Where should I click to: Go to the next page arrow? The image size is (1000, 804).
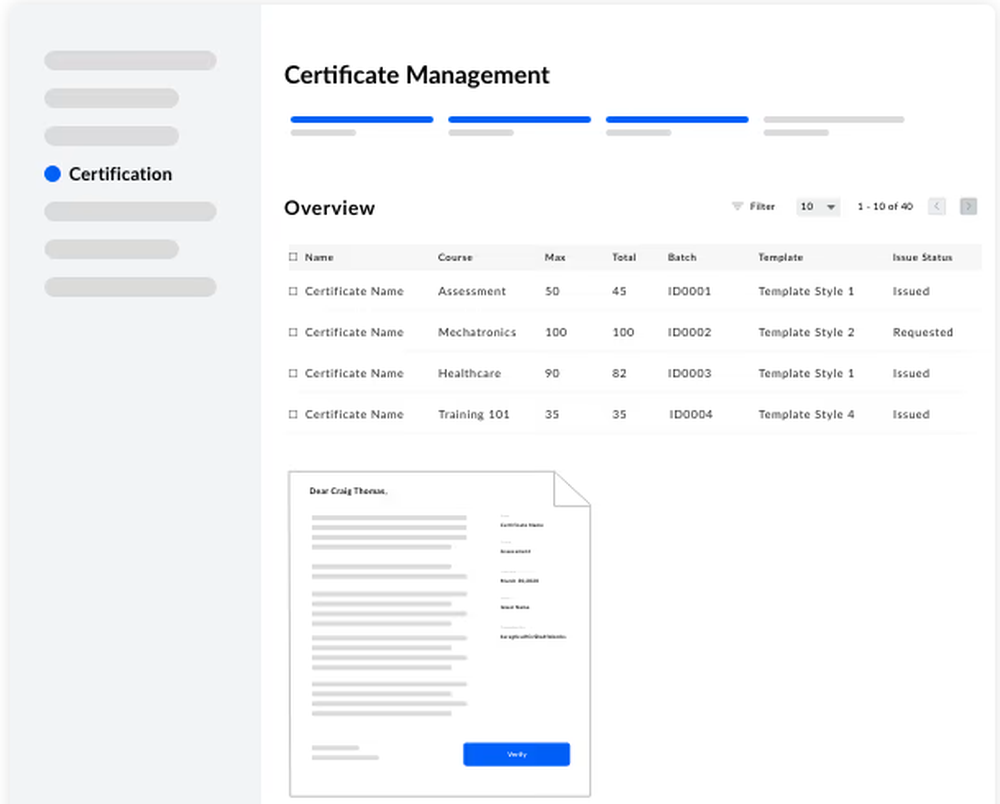[968, 207]
